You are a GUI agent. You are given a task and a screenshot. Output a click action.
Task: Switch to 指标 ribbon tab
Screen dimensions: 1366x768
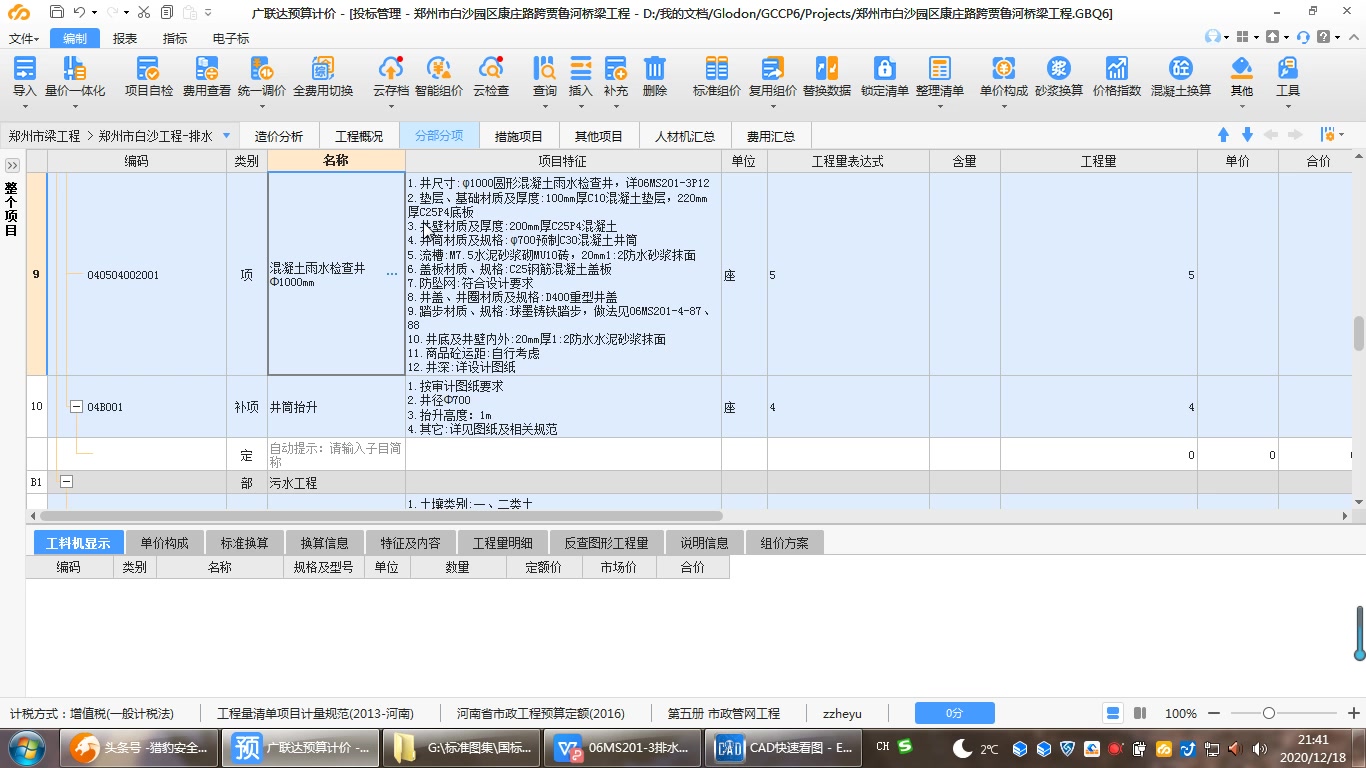click(x=175, y=38)
